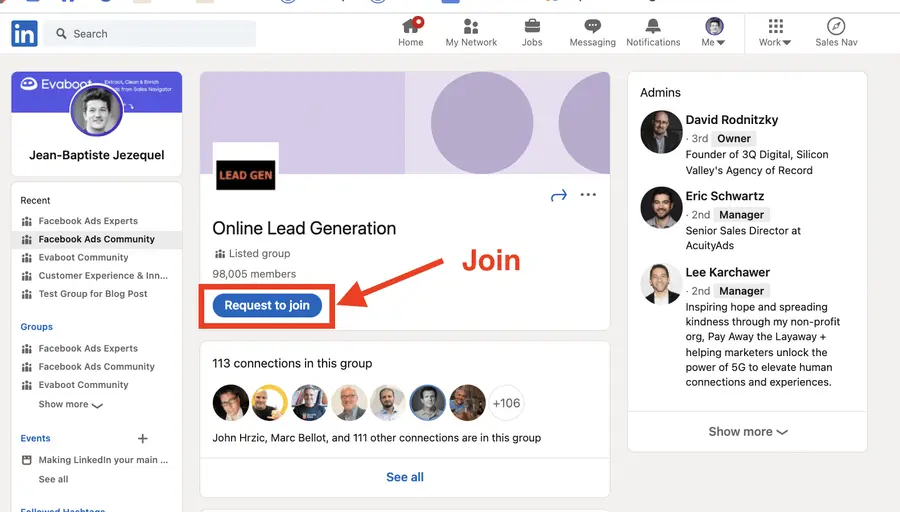The height and width of the screenshot is (512, 900).
Task: Click Lee Karchawer's avatar
Action: (x=661, y=284)
